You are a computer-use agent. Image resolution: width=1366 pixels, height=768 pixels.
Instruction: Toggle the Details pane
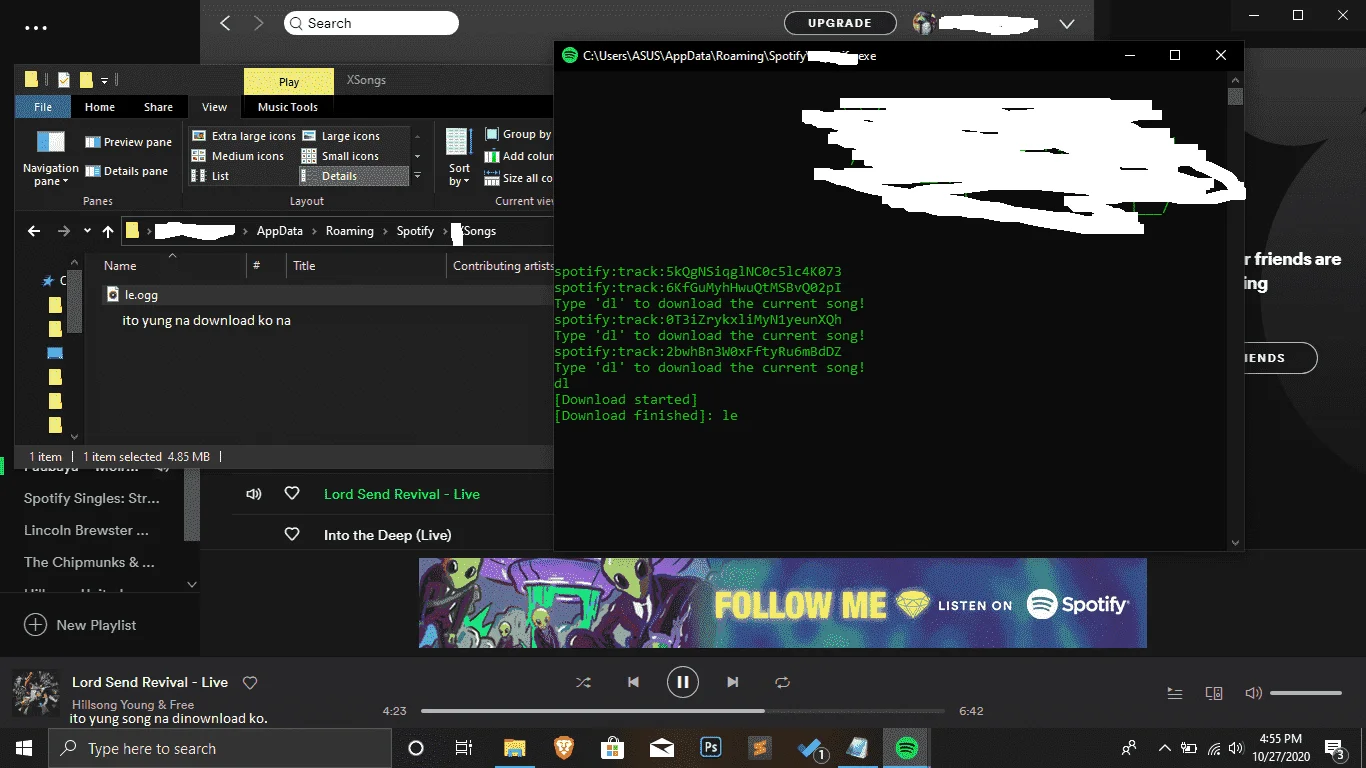pyautogui.click(x=126, y=171)
